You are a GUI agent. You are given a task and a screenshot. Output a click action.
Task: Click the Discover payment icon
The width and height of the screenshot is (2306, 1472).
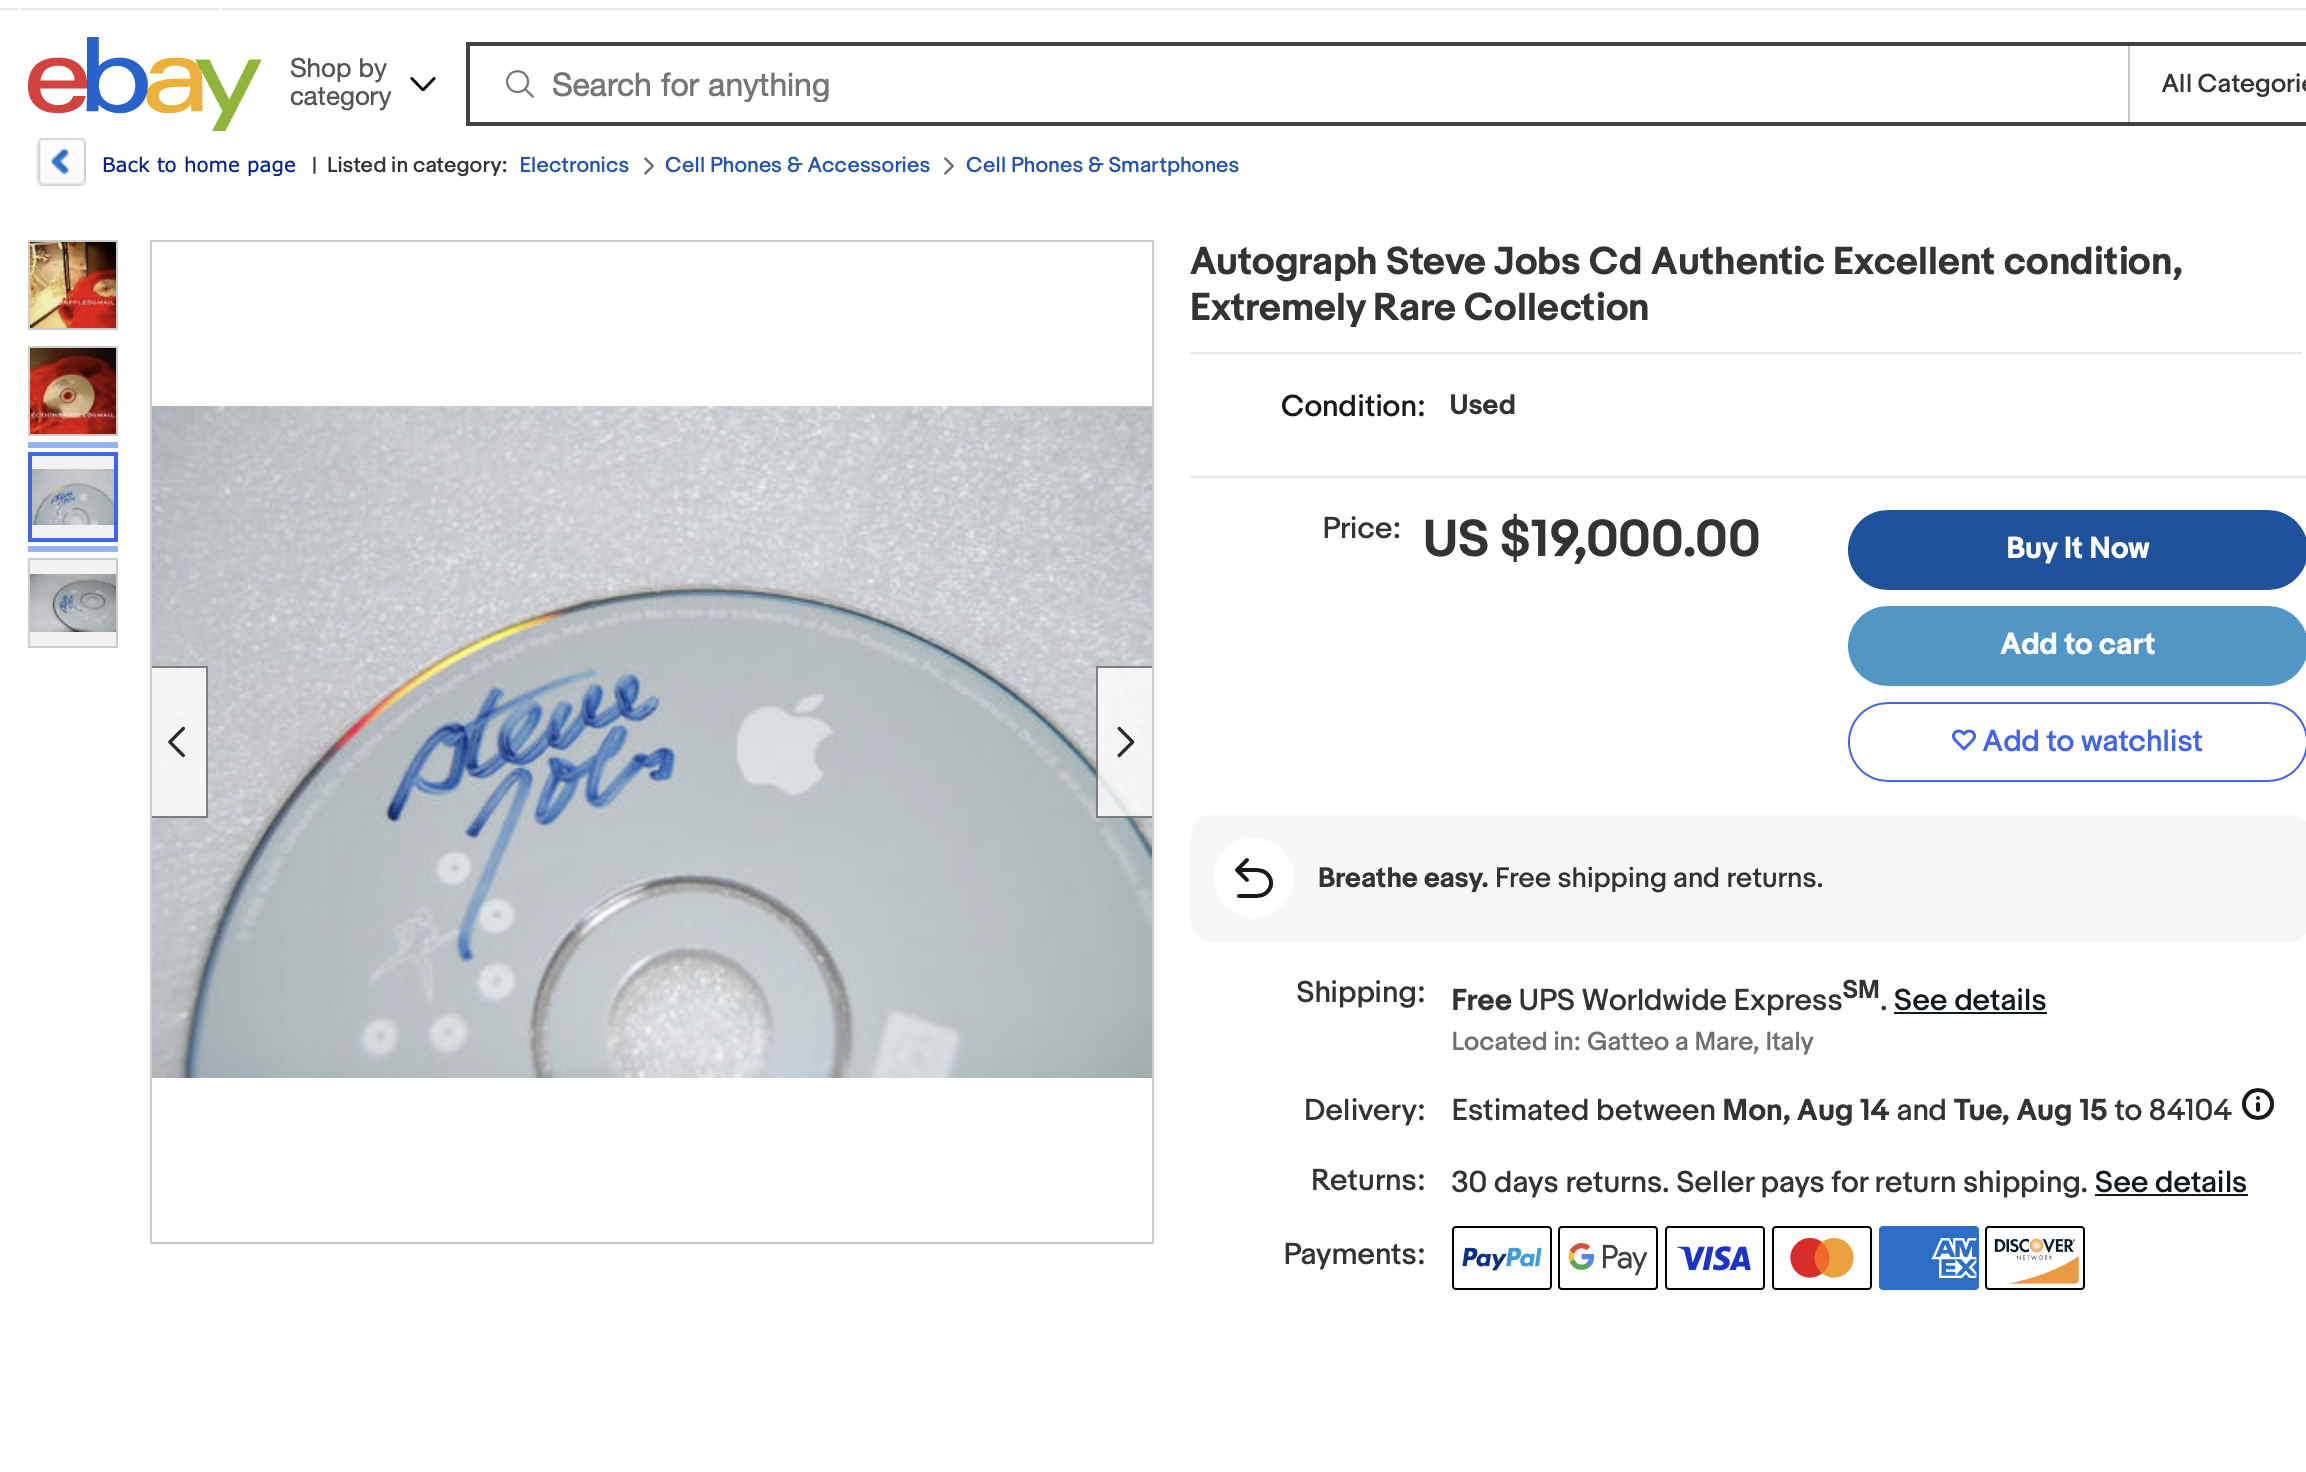pos(2034,1258)
